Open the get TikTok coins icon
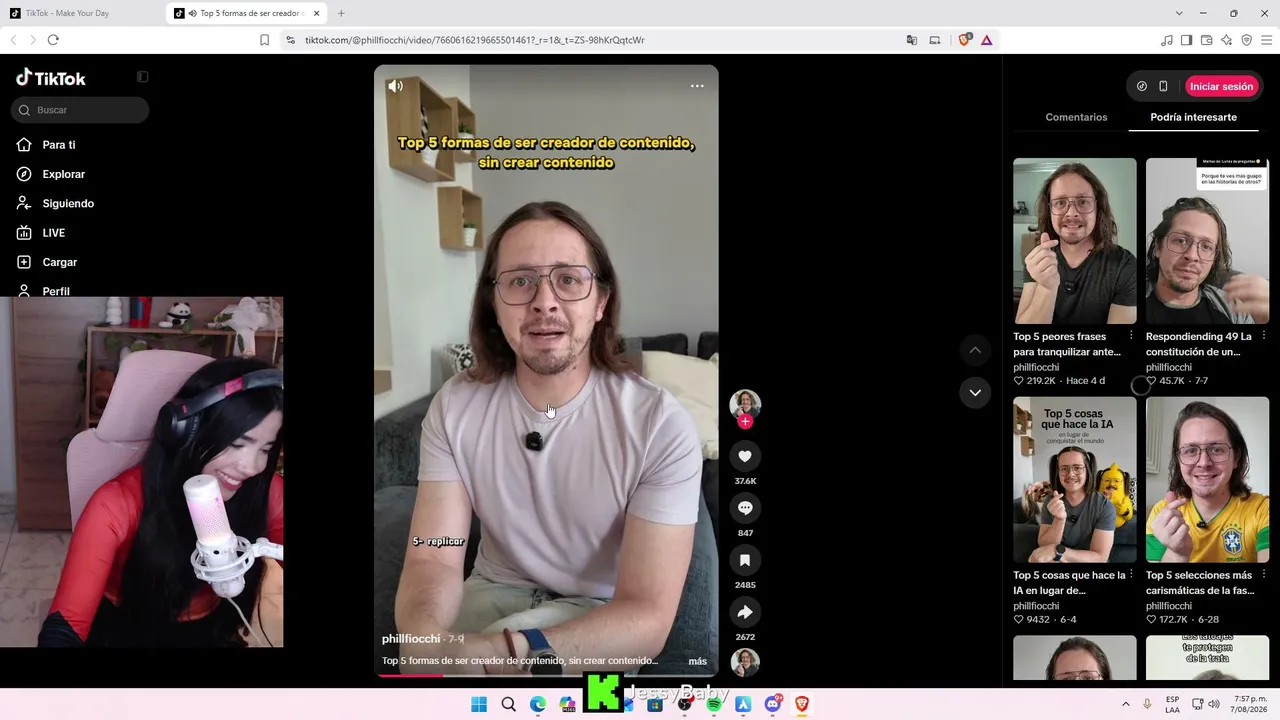Image resolution: width=1280 pixels, height=720 pixels. 1142,86
